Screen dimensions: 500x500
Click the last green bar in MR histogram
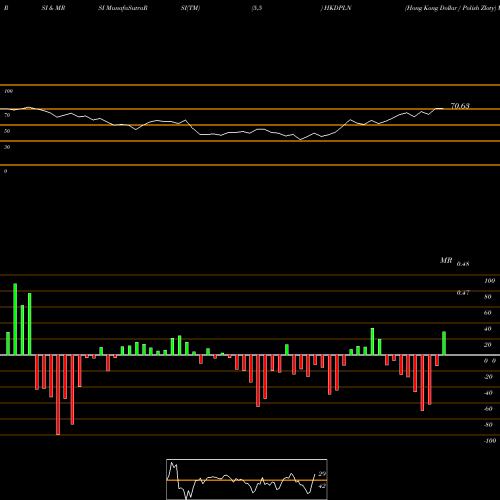444,343
